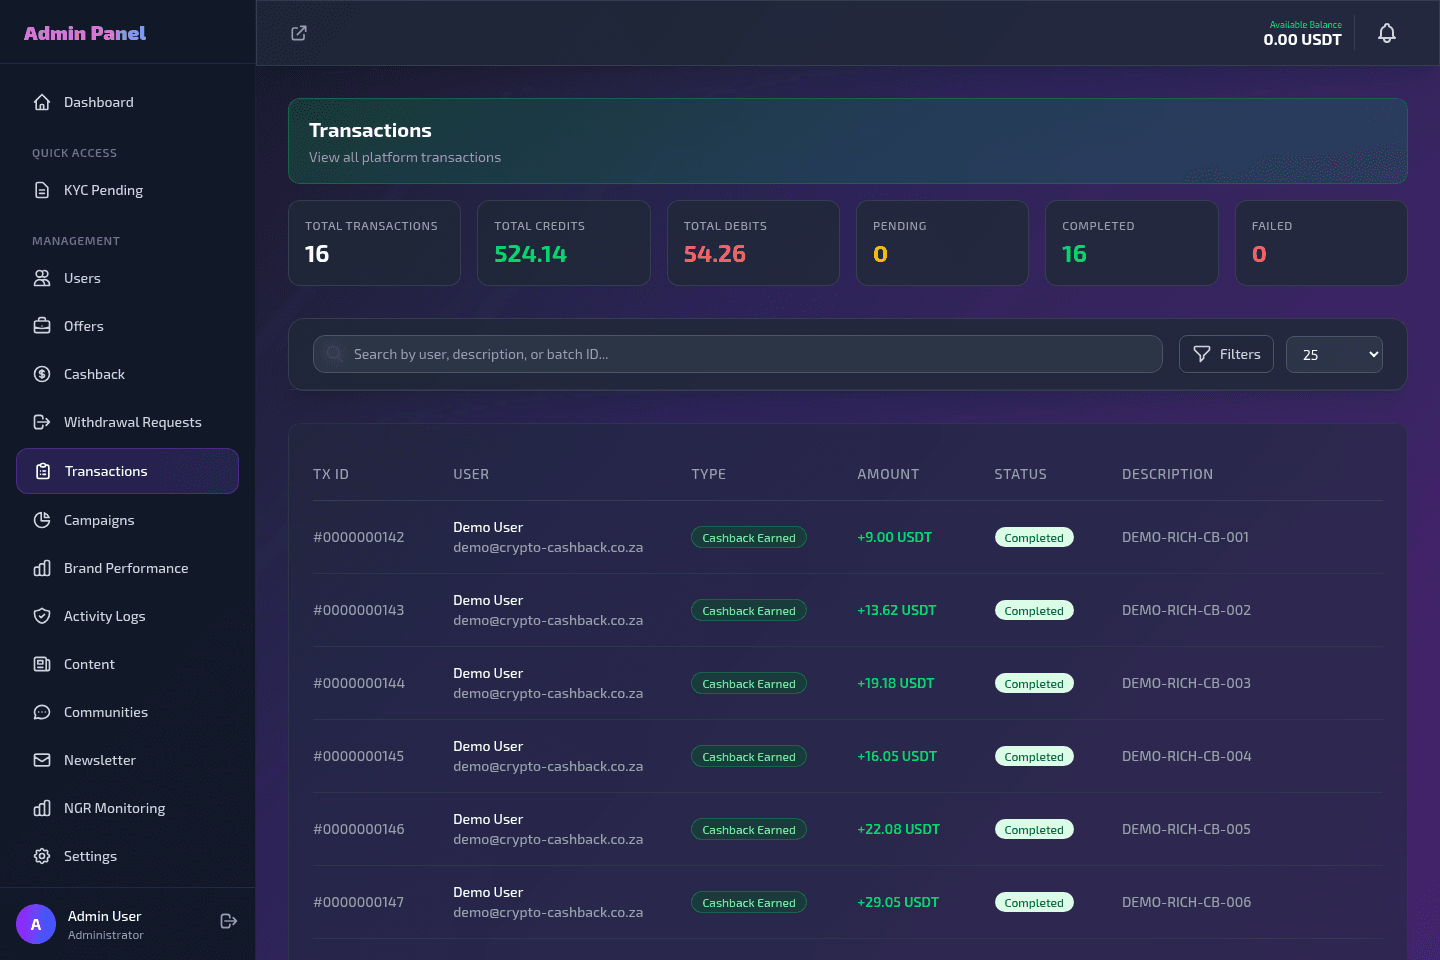This screenshot has height=960, width=1440.
Task: Click the +29.05 USDT amount
Action: [898, 902]
